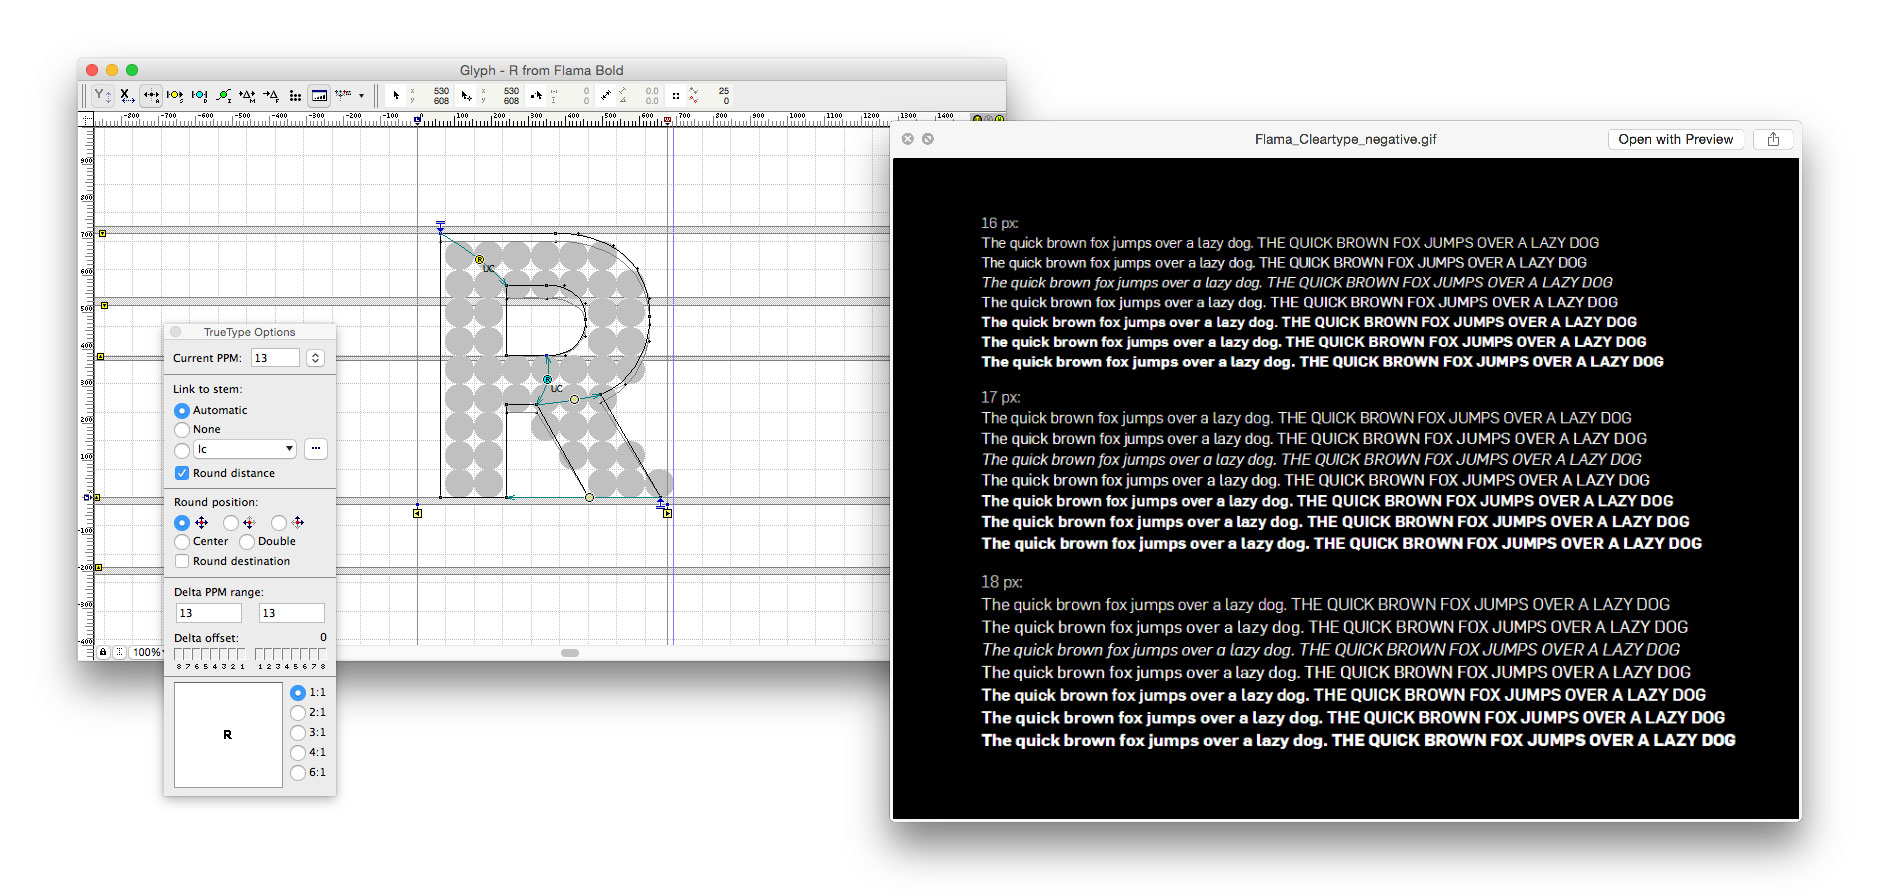
Task: Choose the Single link (S) tool
Action: click(x=175, y=96)
